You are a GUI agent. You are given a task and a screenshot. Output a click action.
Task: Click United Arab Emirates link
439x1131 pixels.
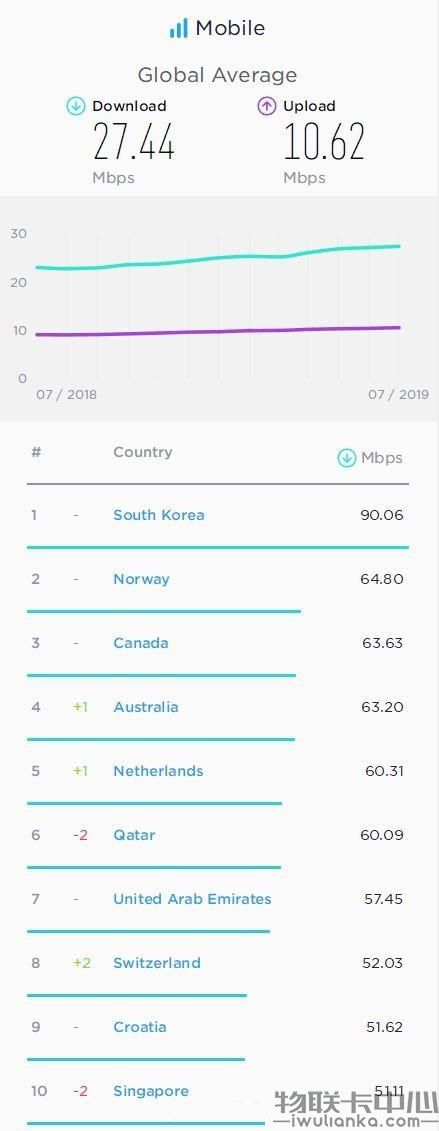click(x=192, y=899)
